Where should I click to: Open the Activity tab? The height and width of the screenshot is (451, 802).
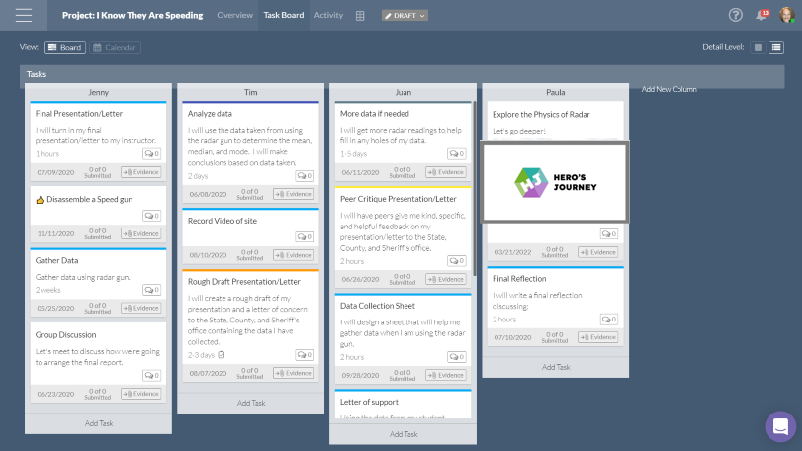tap(328, 16)
